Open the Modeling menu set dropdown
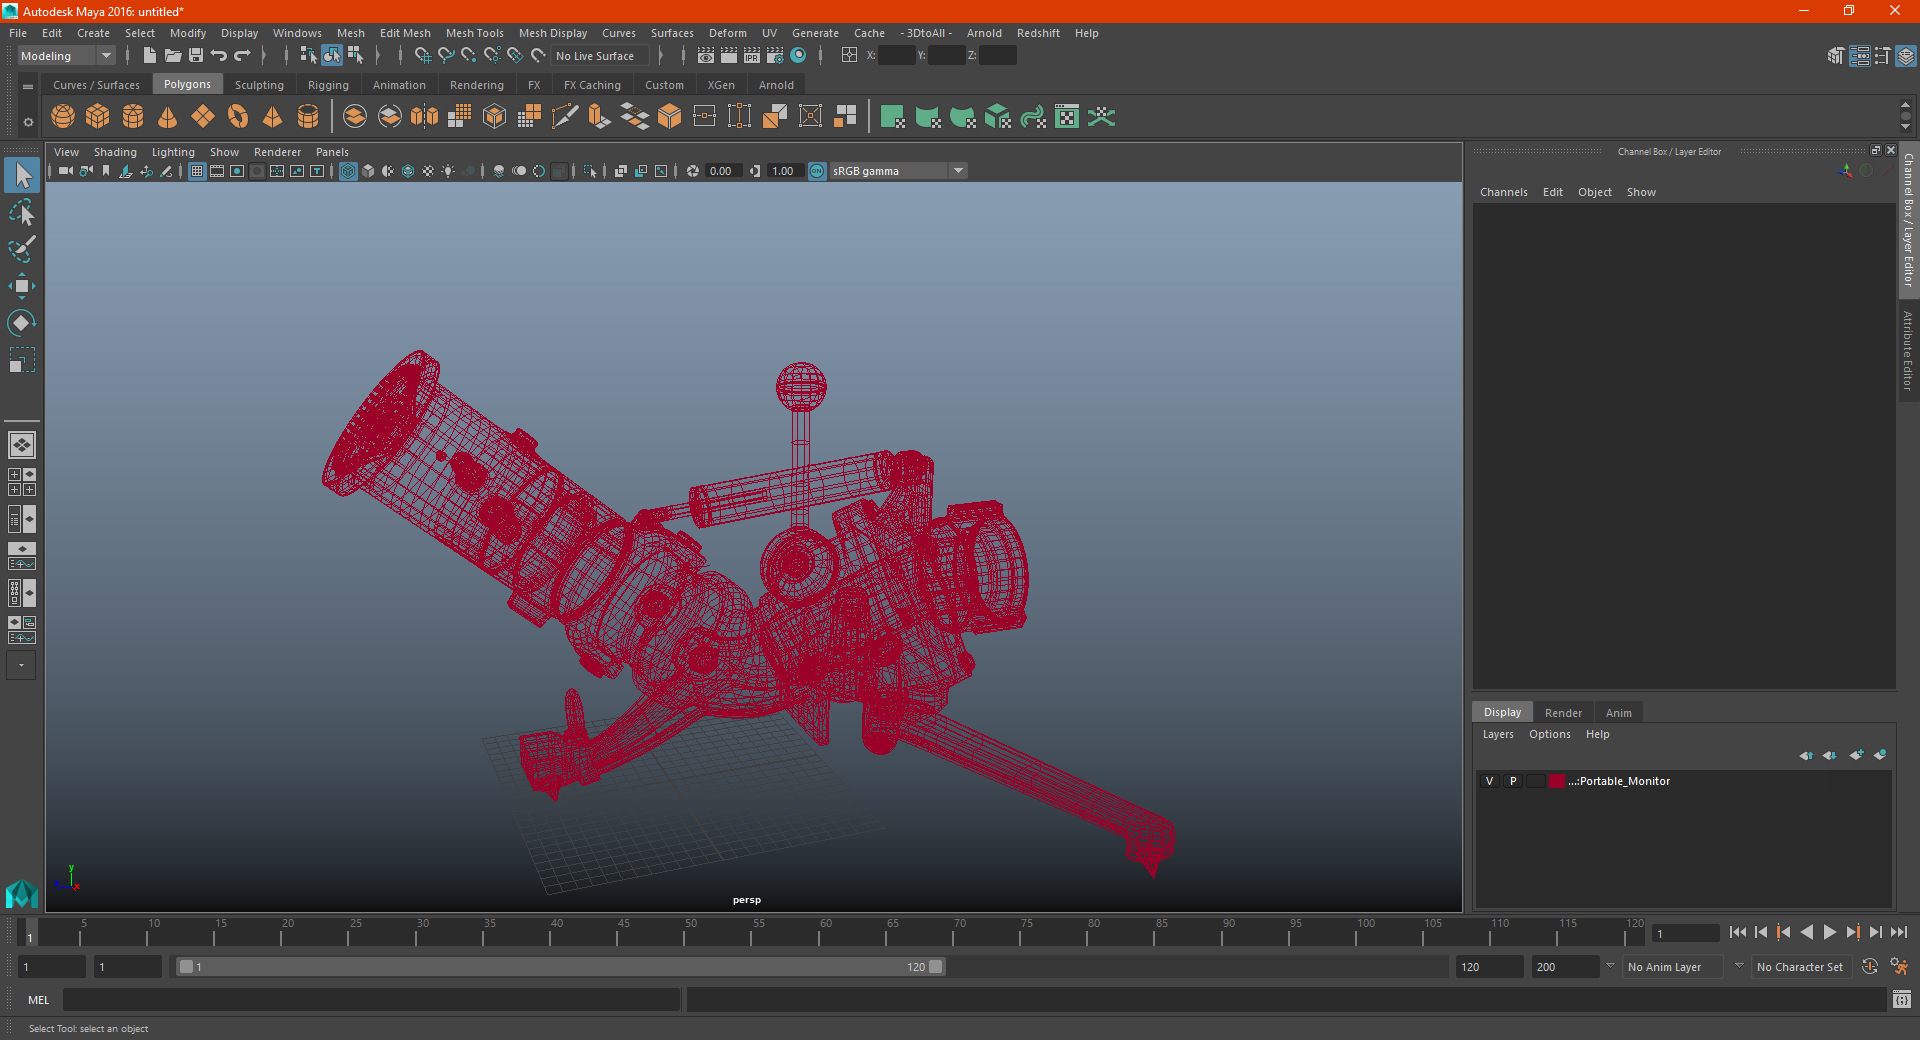 click(66, 56)
